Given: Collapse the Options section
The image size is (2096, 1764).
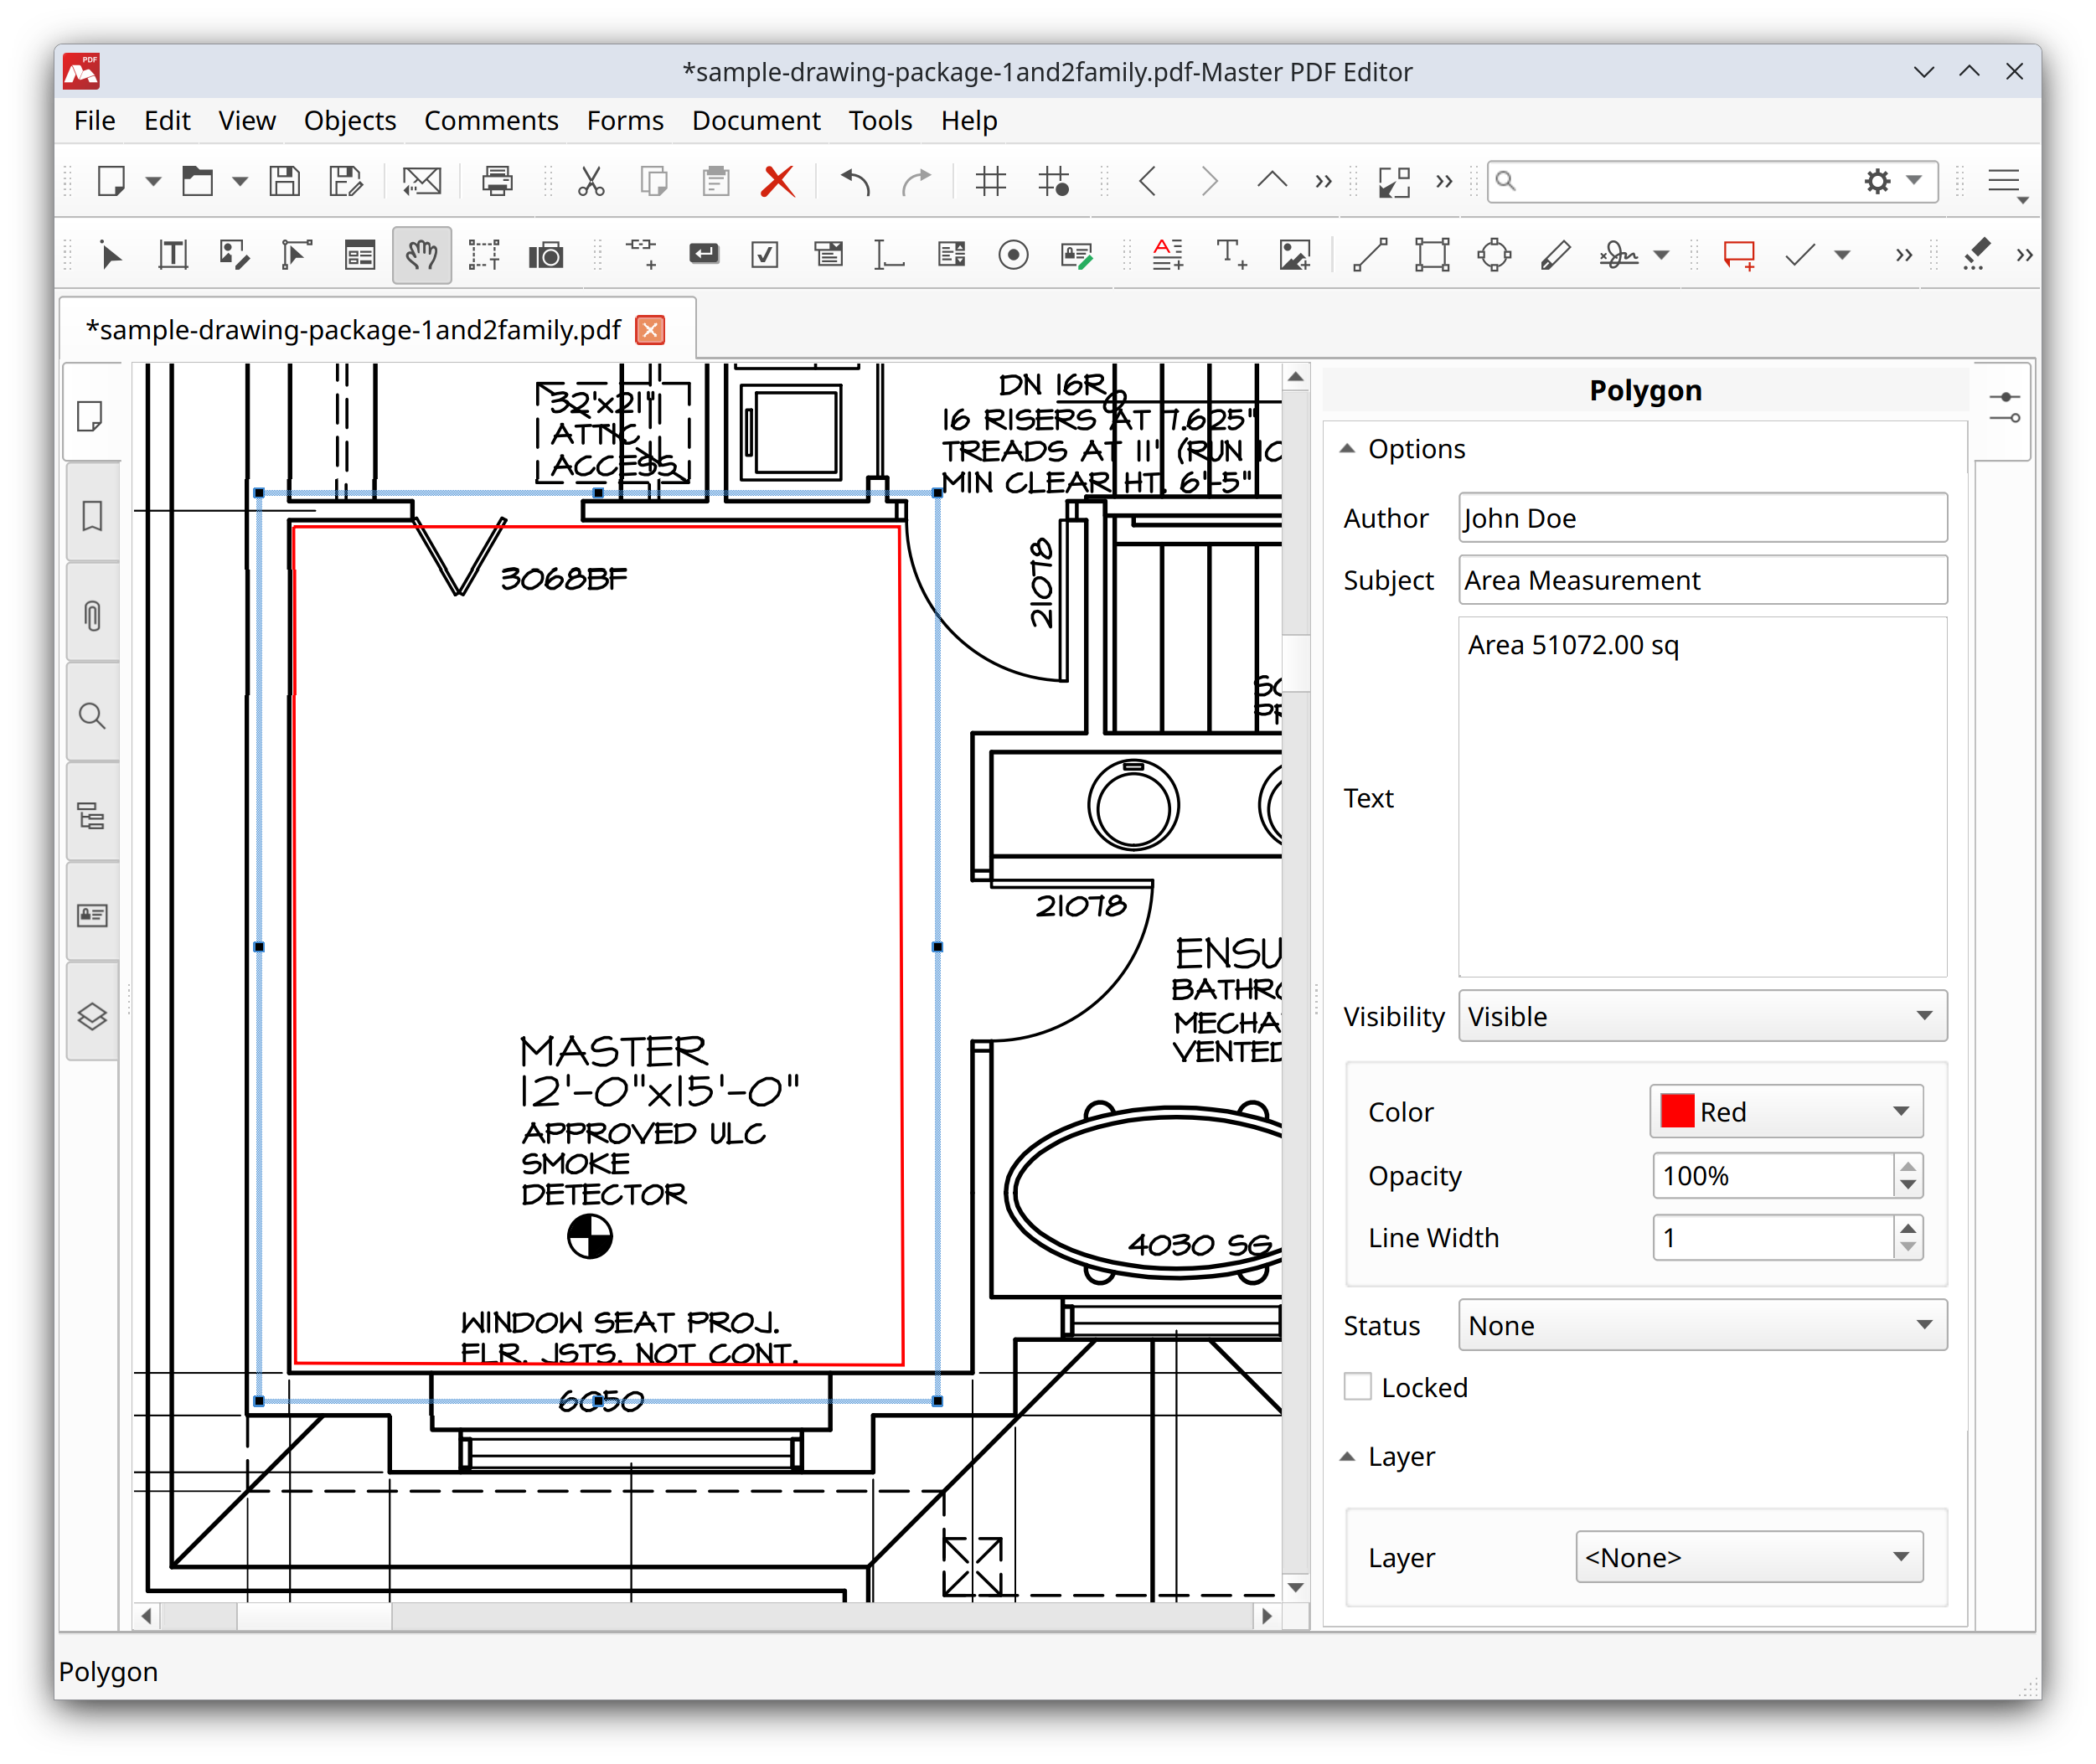Looking at the screenshot, I should tap(1347, 449).
